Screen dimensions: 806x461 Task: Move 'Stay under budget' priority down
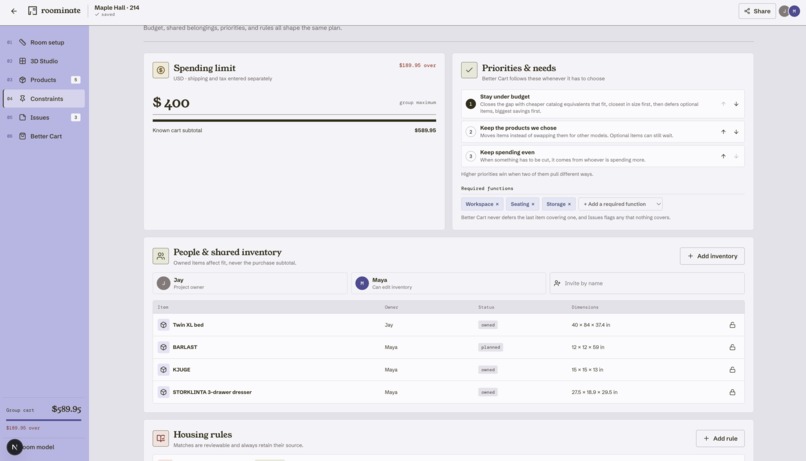tap(736, 104)
